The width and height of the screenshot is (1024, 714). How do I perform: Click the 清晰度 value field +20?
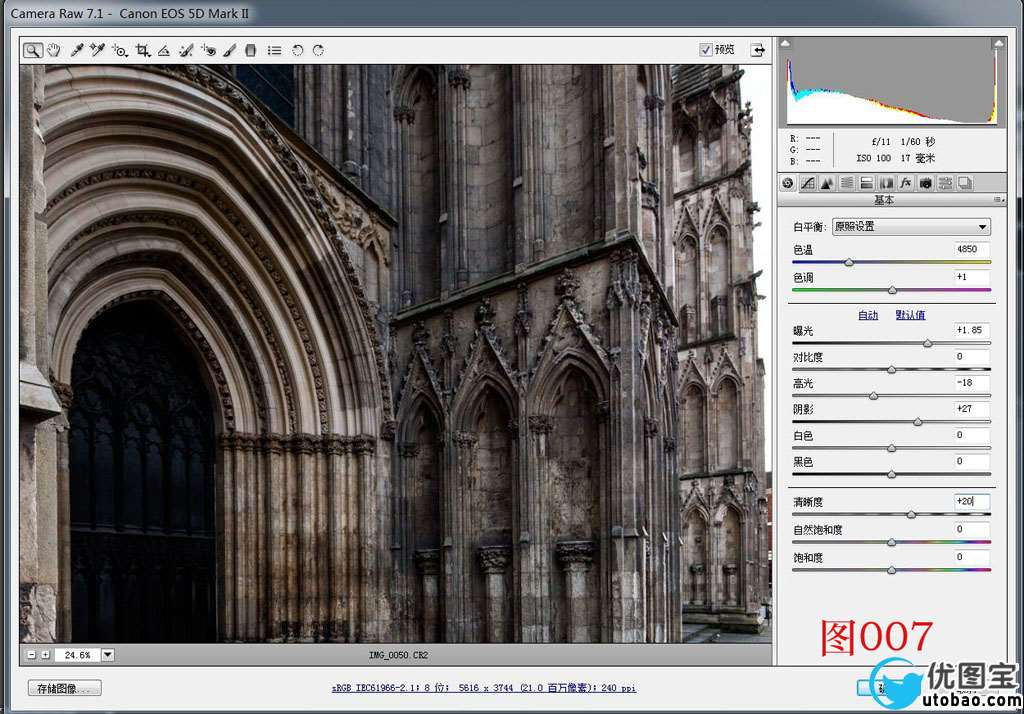point(971,501)
